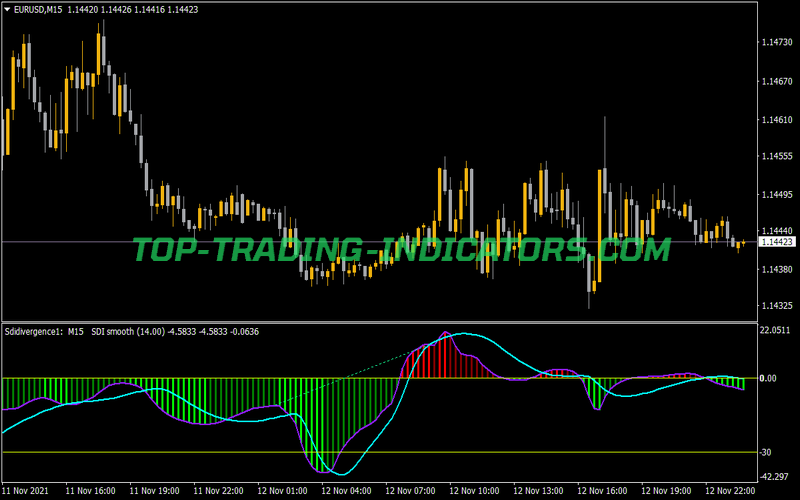Click the 1.14380 price scale label
The height and width of the screenshot is (500, 800).
pyautogui.click(x=777, y=269)
